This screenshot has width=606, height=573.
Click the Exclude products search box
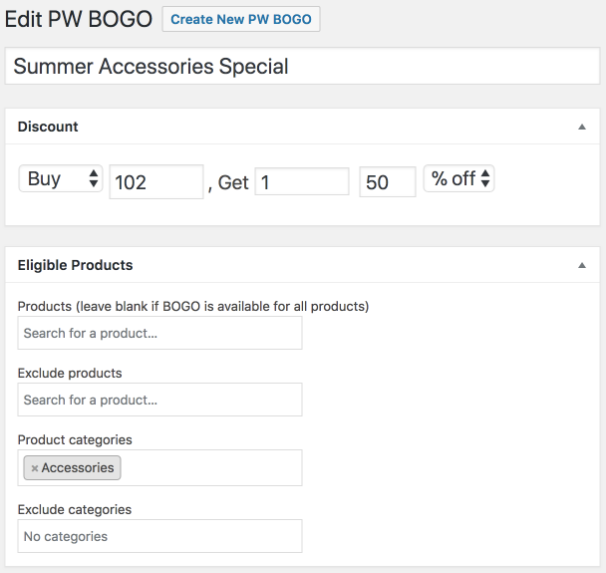tap(160, 400)
